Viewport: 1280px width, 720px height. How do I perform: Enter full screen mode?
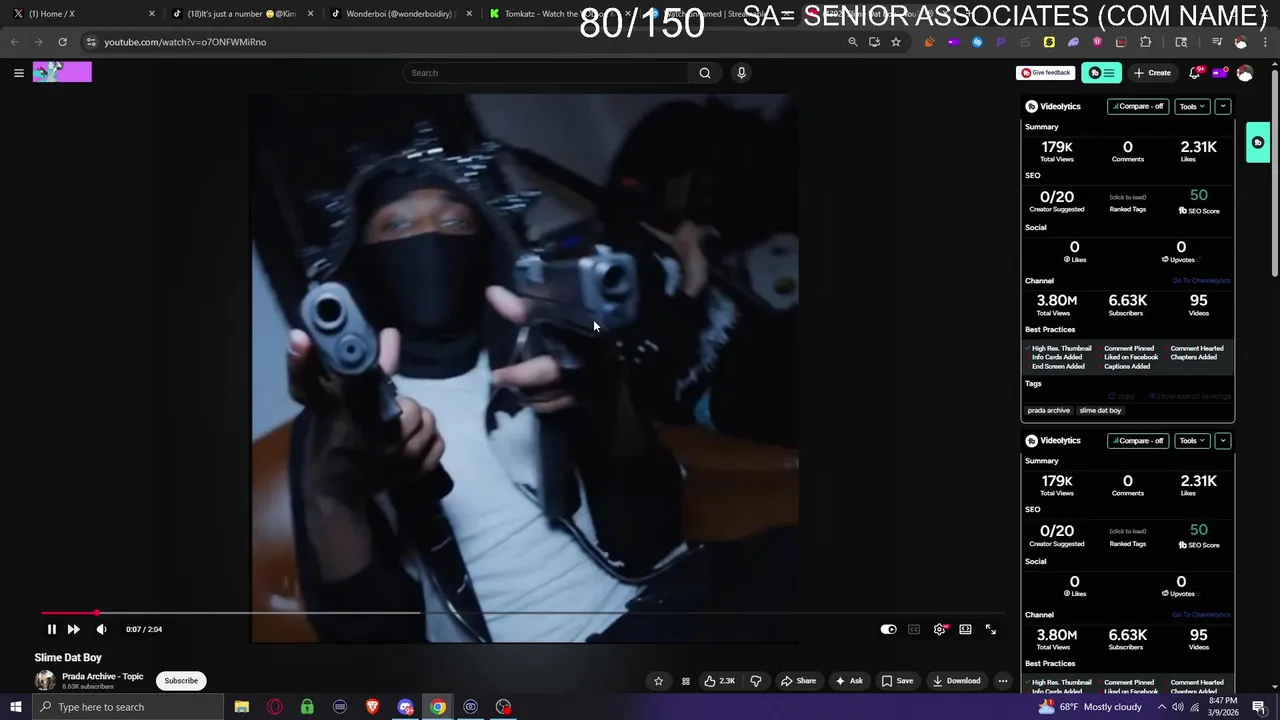(991, 629)
